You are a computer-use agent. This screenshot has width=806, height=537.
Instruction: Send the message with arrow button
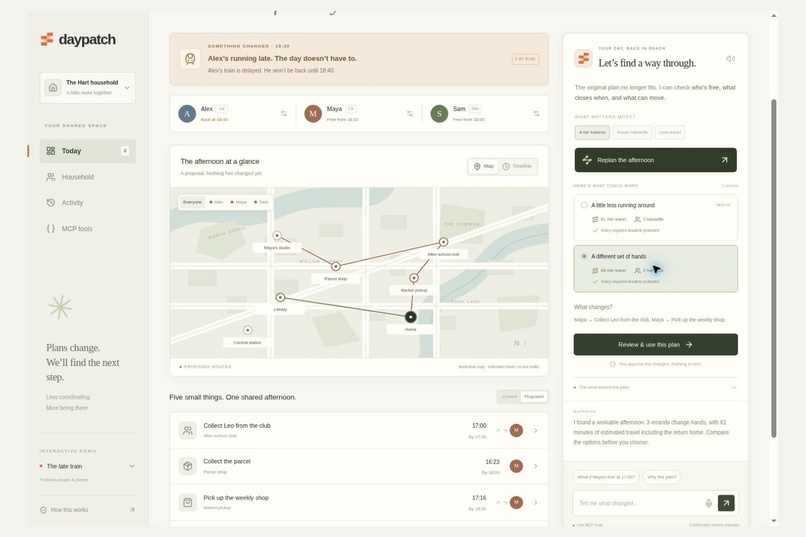pos(726,503)
